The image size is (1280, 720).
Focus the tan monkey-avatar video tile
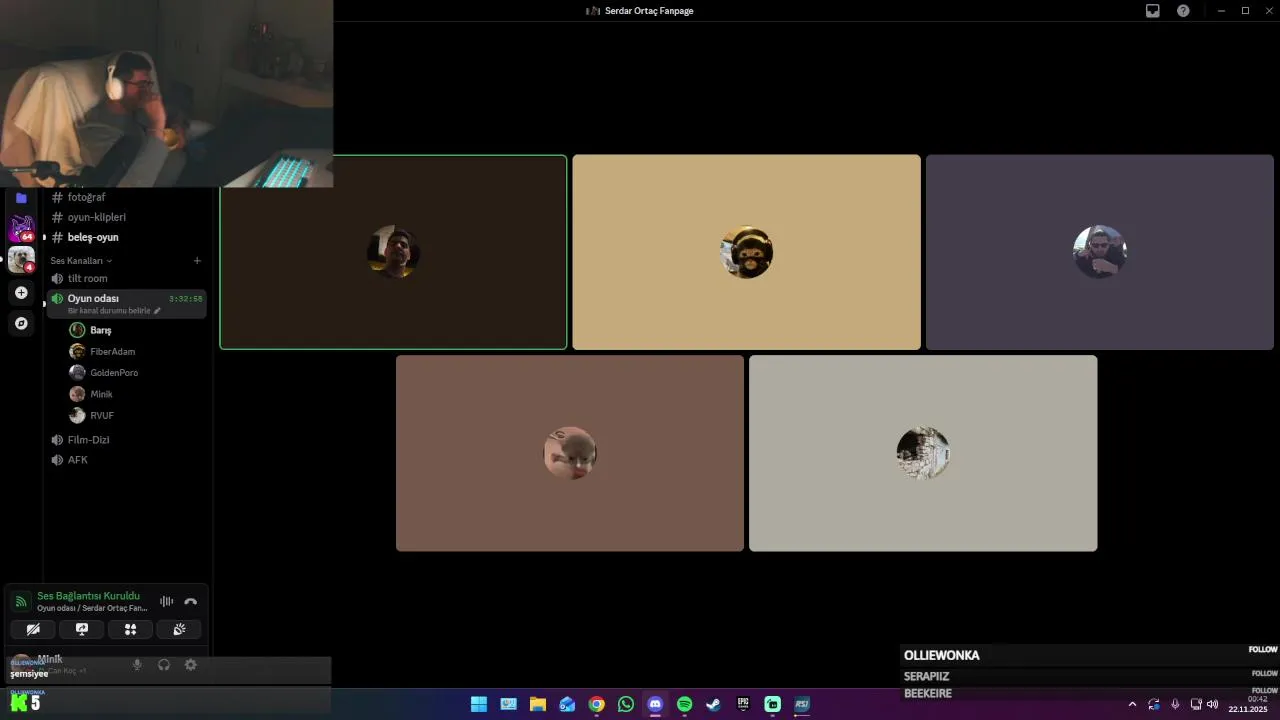pyautogui.click(x=746, y=252)
